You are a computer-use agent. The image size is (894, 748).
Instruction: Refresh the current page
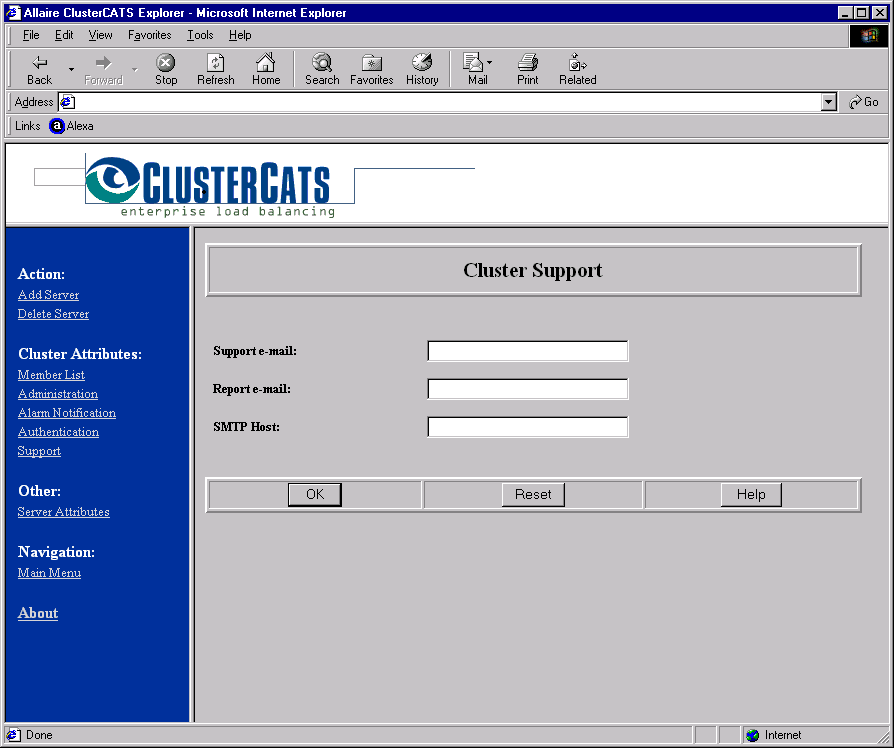click(216, 70)
